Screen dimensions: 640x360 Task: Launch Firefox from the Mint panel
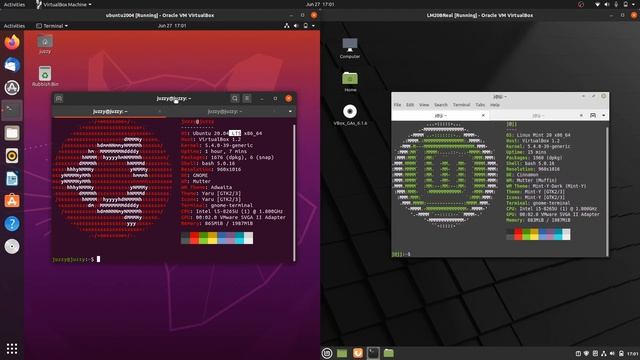(x=358, y=353)
